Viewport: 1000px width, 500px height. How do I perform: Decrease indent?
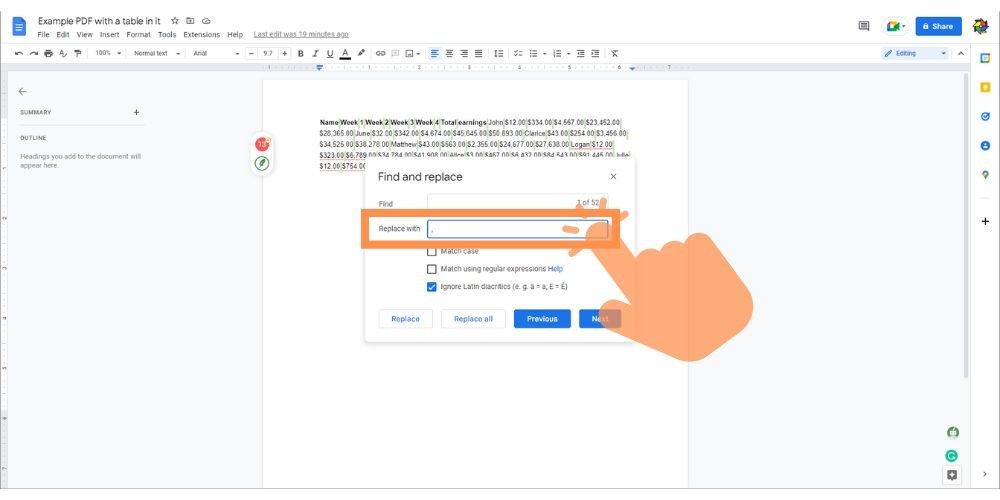pyautogui.click(x=581, y=54)
